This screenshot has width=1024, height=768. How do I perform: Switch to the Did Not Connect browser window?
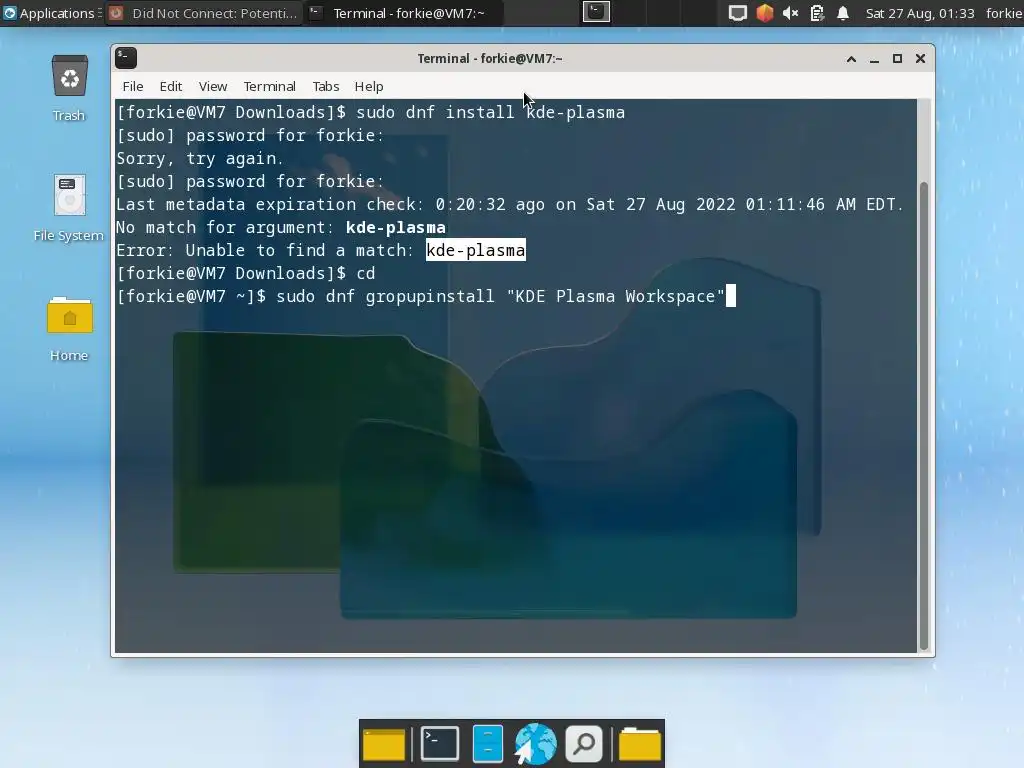pos(204,13)
